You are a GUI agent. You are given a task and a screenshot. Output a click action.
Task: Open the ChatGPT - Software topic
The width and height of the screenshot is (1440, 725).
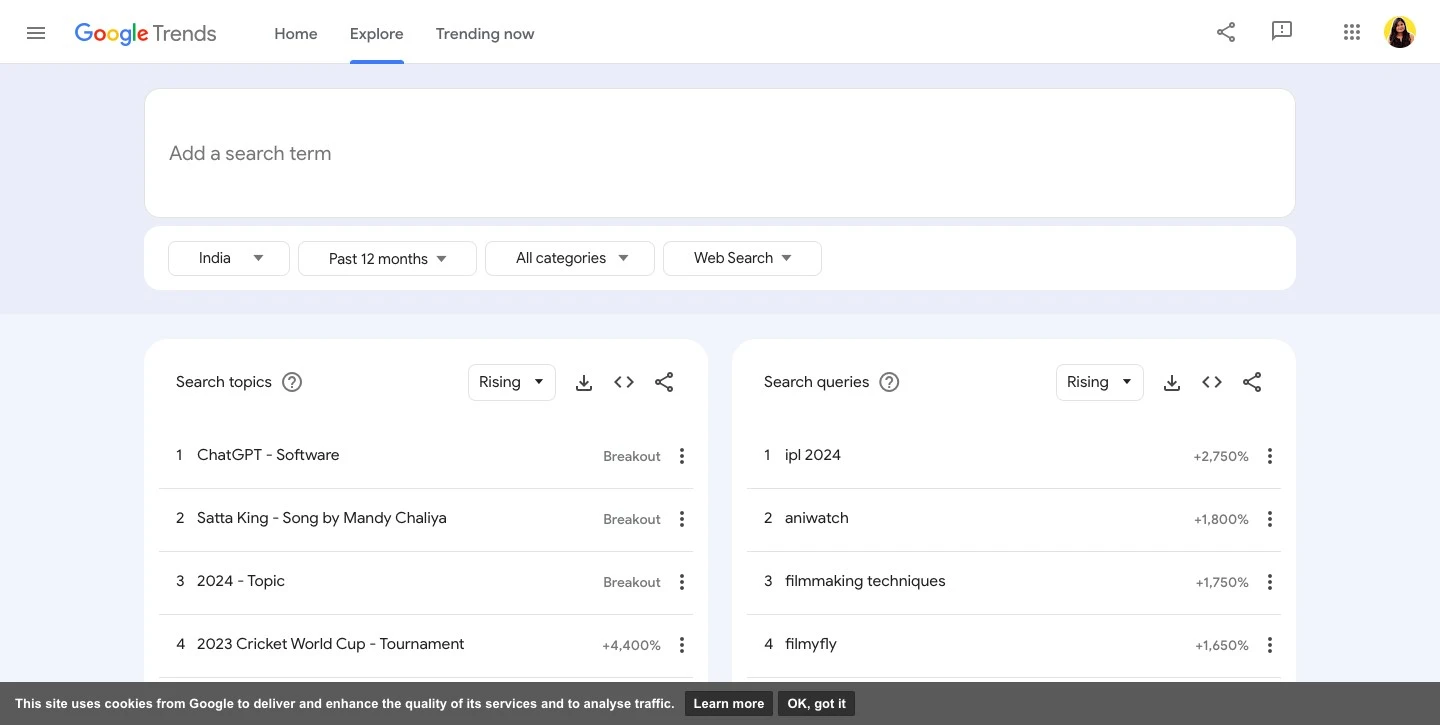pyautogui.click(x=268, y=455)
